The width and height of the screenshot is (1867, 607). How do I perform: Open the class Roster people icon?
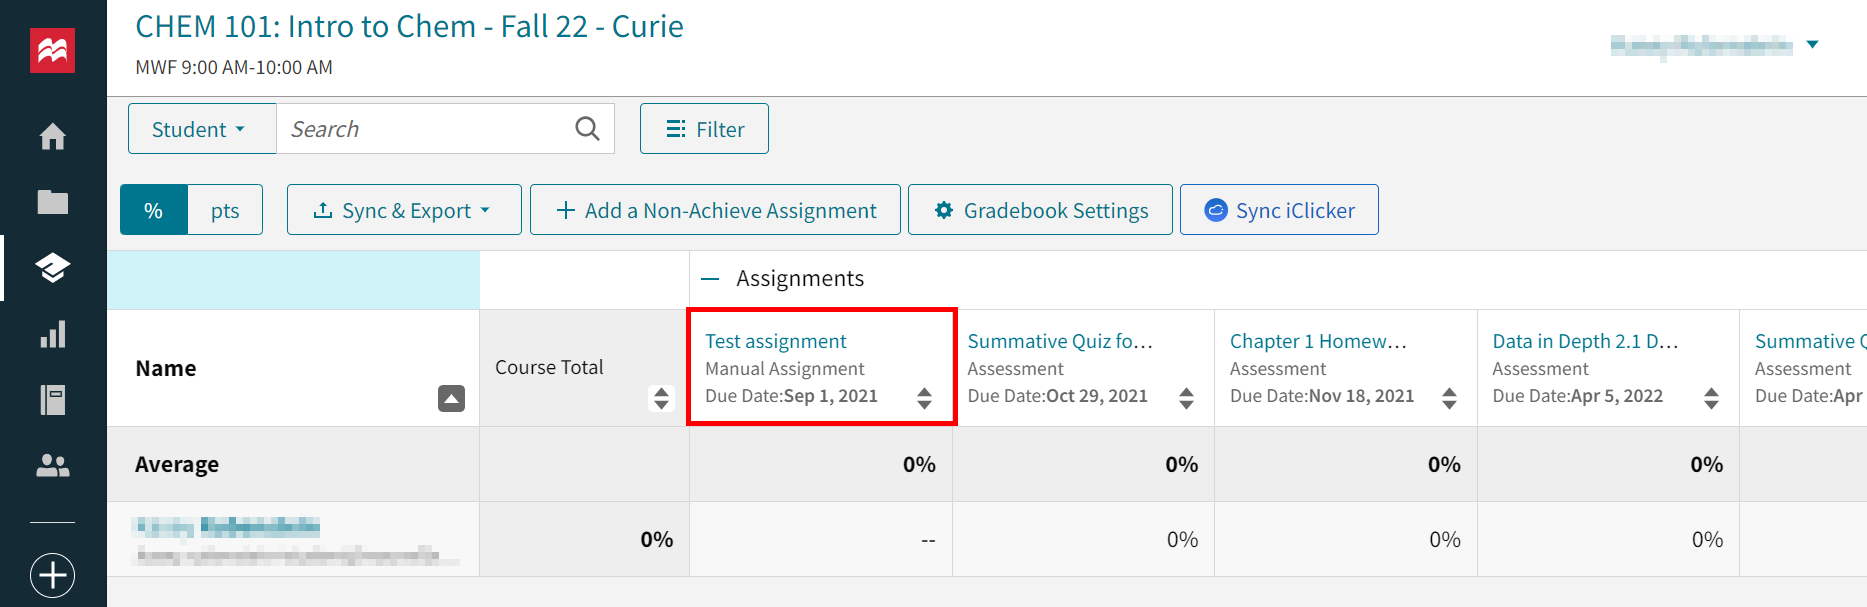point(52,464)
